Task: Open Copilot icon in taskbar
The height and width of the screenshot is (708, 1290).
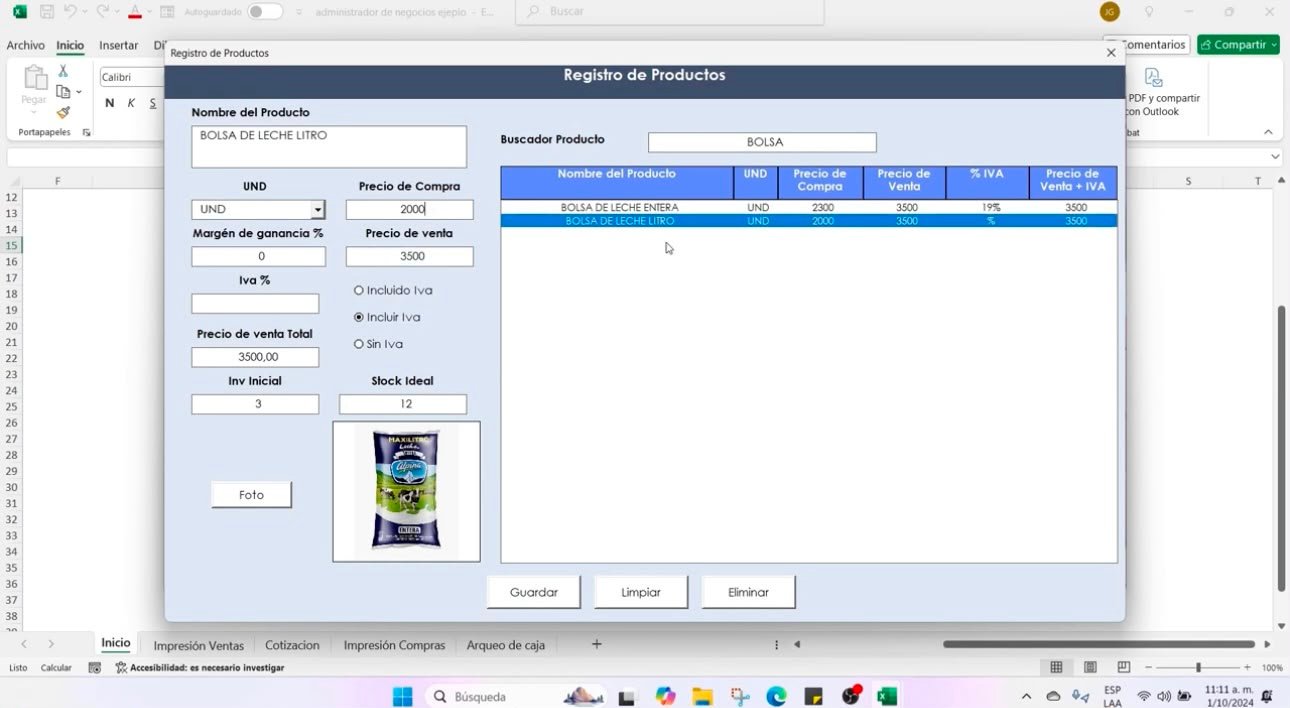Action: [665, 696]
